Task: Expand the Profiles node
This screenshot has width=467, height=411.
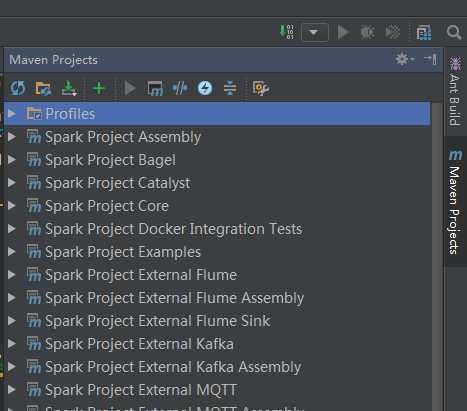Action: 12,114
